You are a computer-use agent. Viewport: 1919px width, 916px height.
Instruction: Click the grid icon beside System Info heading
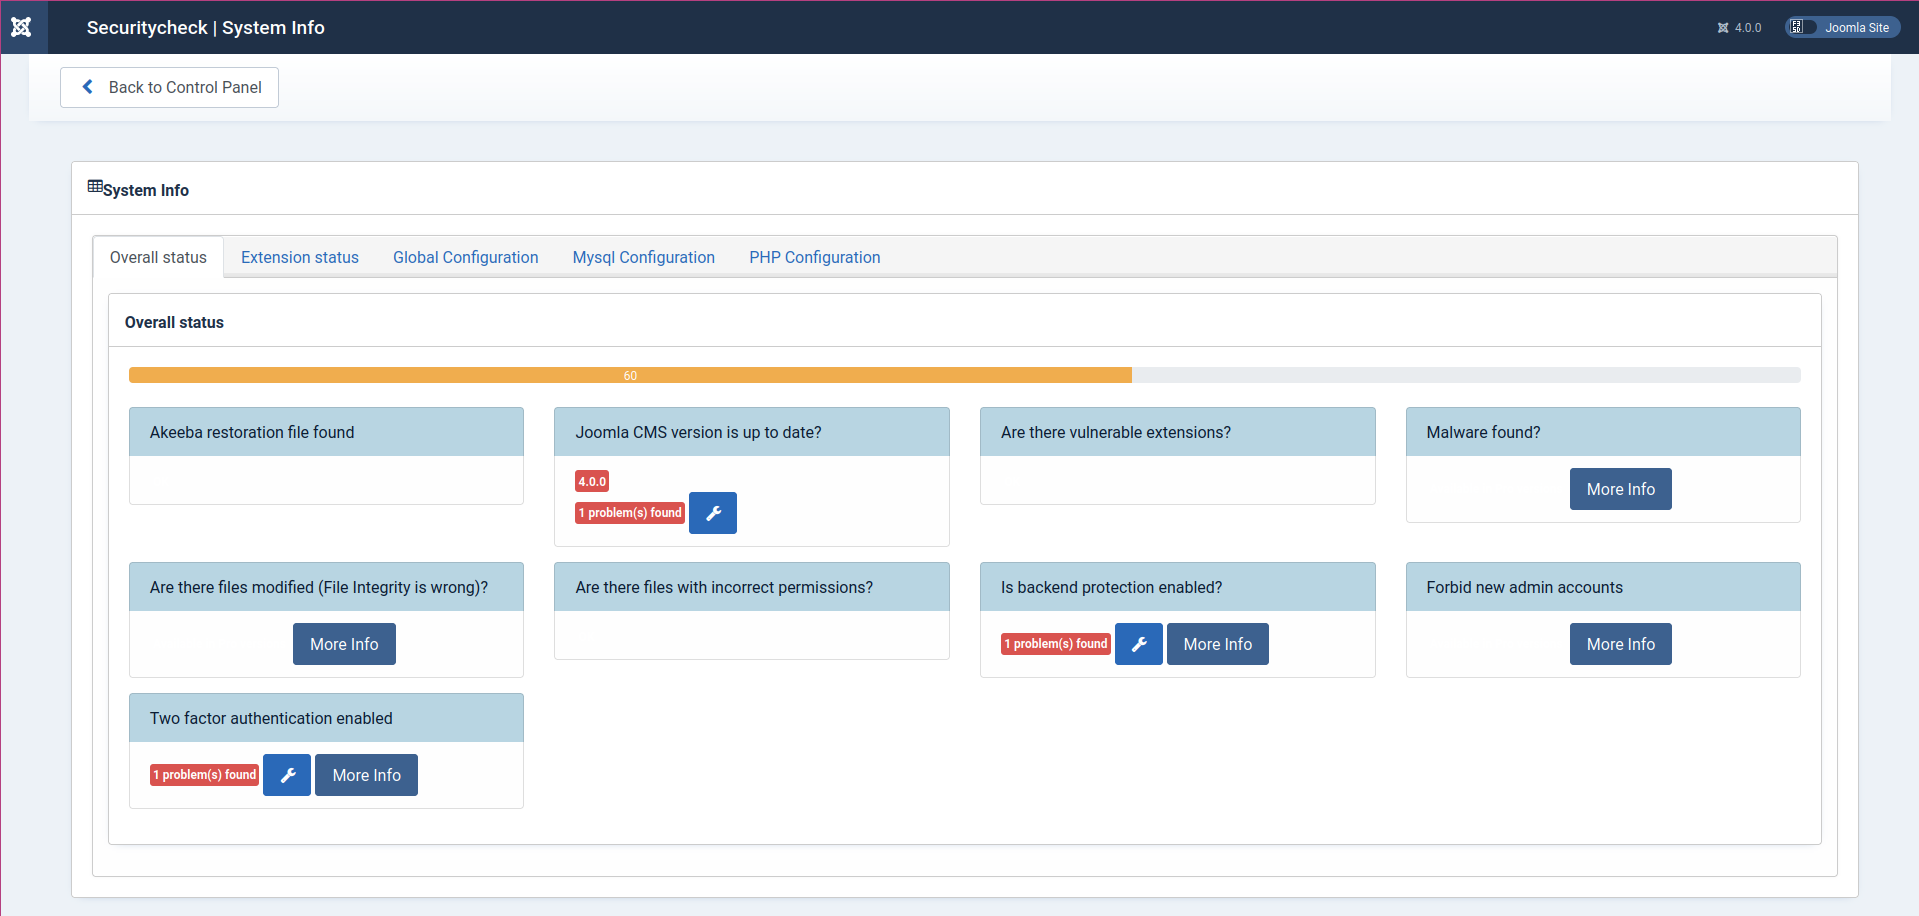95,186
